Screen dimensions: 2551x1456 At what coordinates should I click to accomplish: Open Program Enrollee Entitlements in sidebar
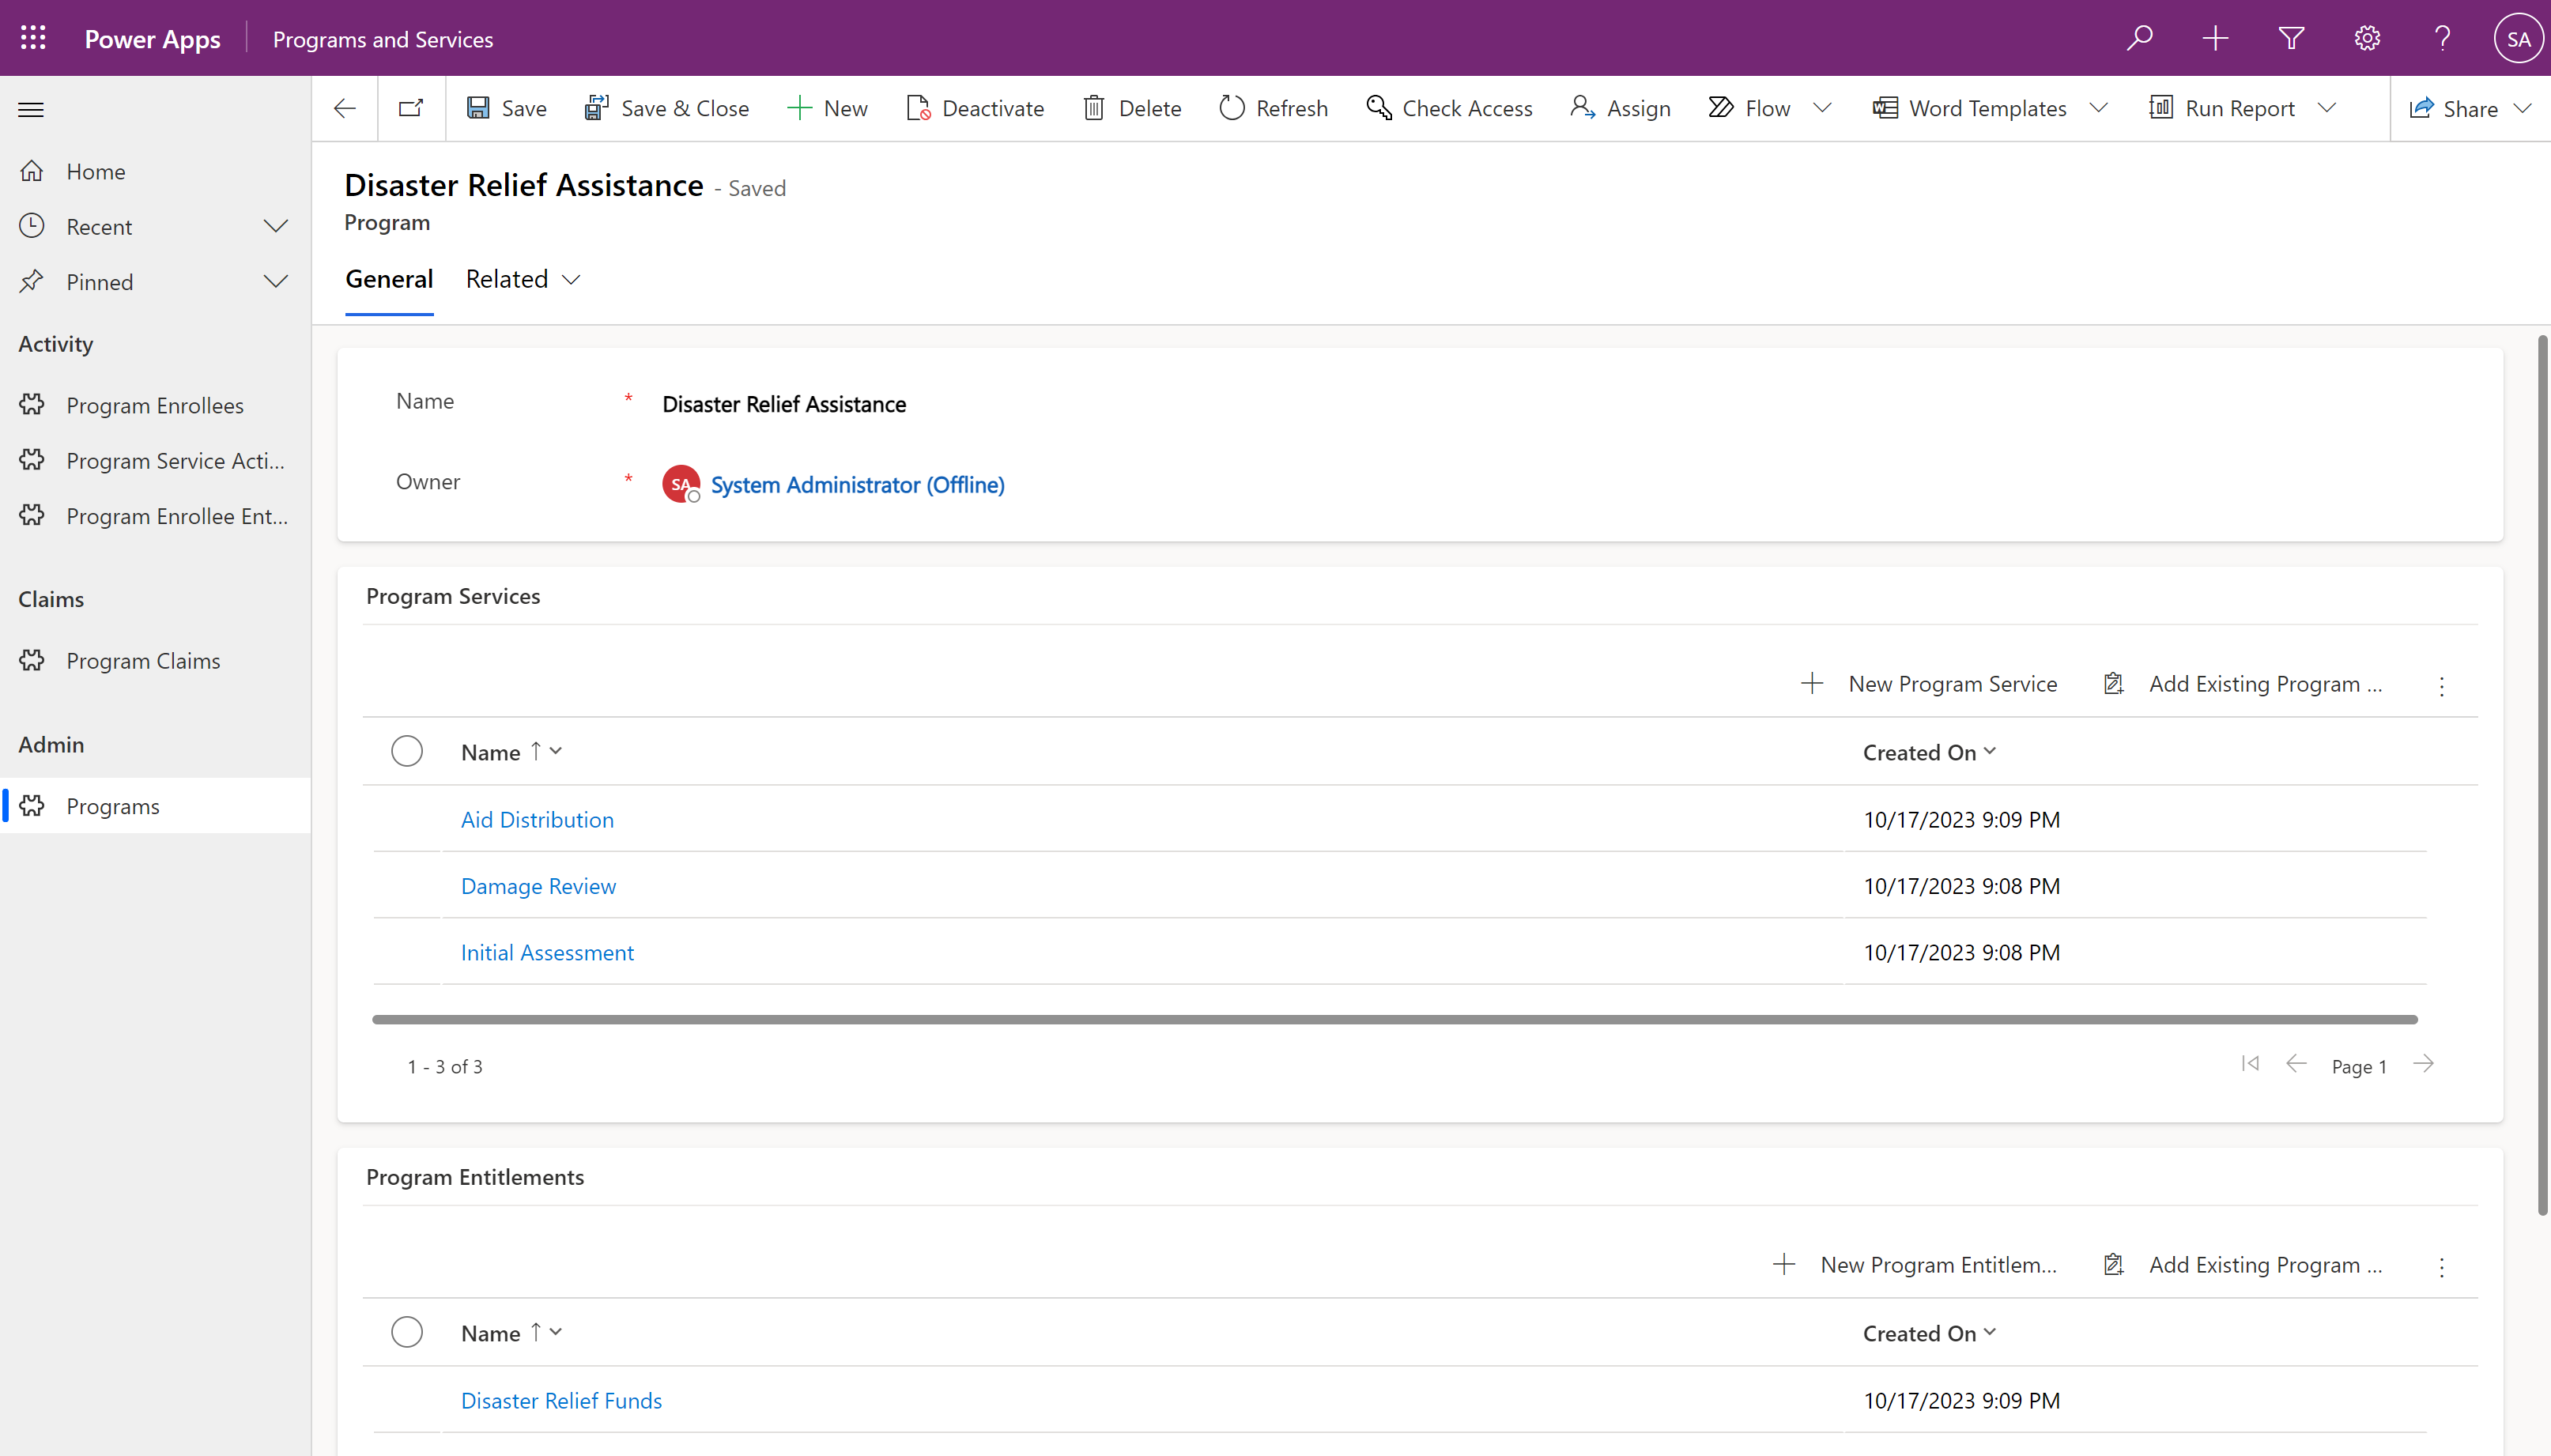click(x=155, y=515)
